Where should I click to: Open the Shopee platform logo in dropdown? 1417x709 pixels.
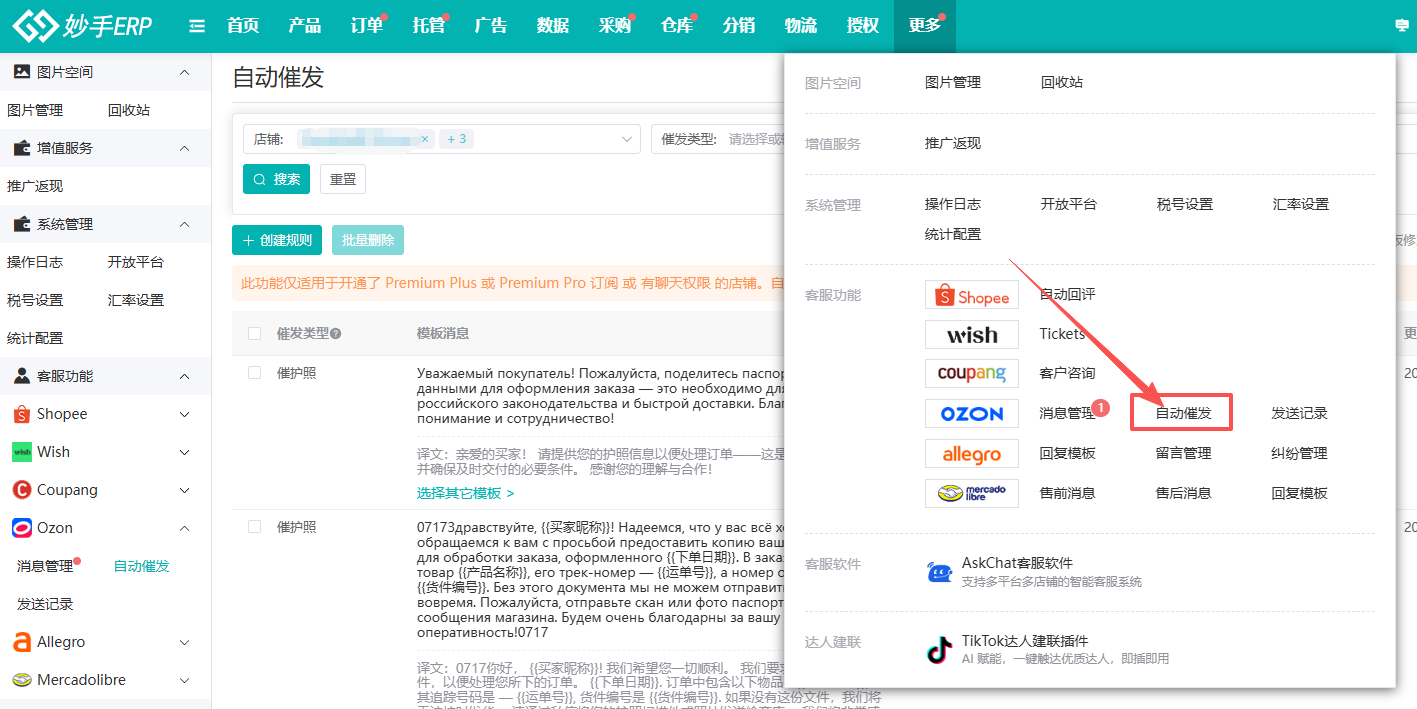971,295
